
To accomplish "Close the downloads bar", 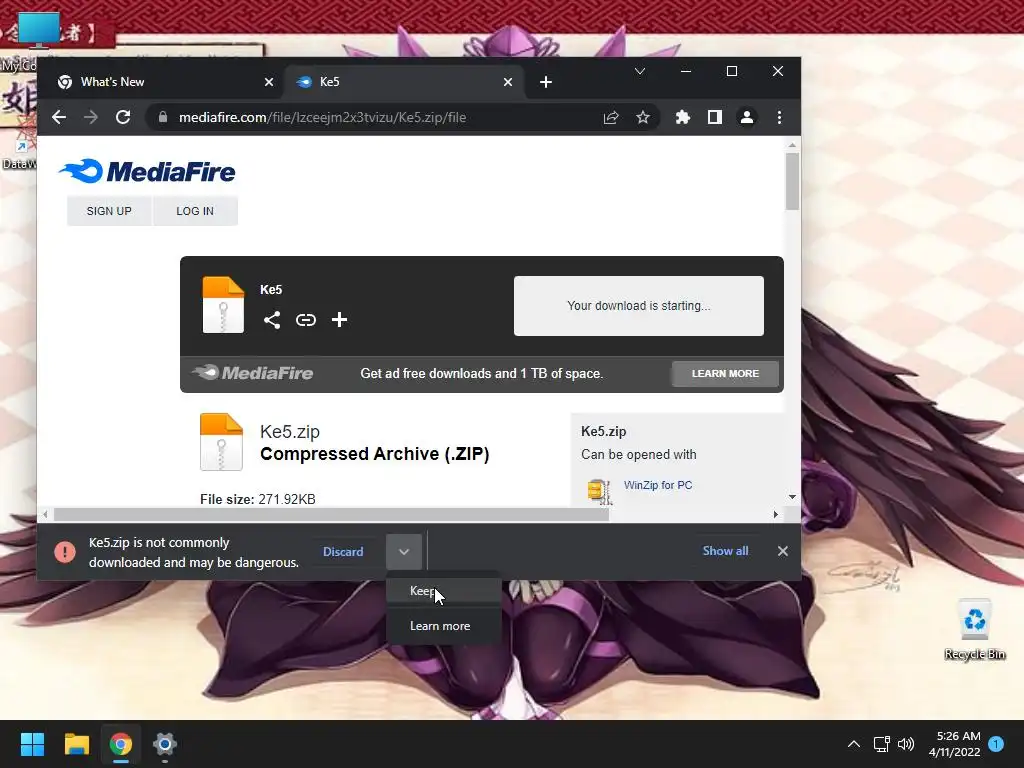I will 783,551.
